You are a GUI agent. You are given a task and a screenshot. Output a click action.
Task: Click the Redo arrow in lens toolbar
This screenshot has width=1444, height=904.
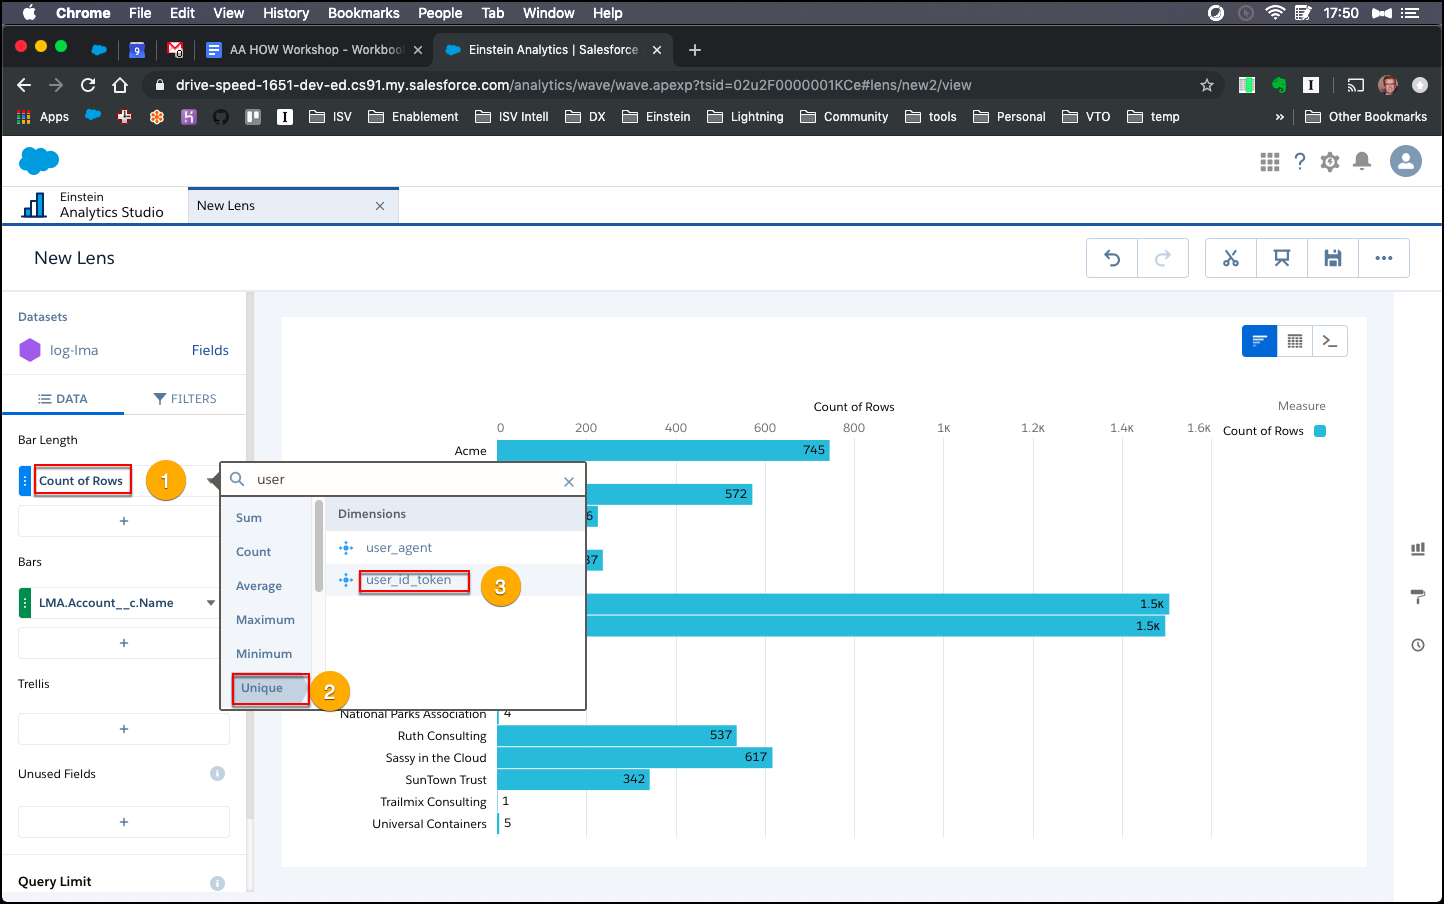pyautogui.click(x=1163, y=258)
